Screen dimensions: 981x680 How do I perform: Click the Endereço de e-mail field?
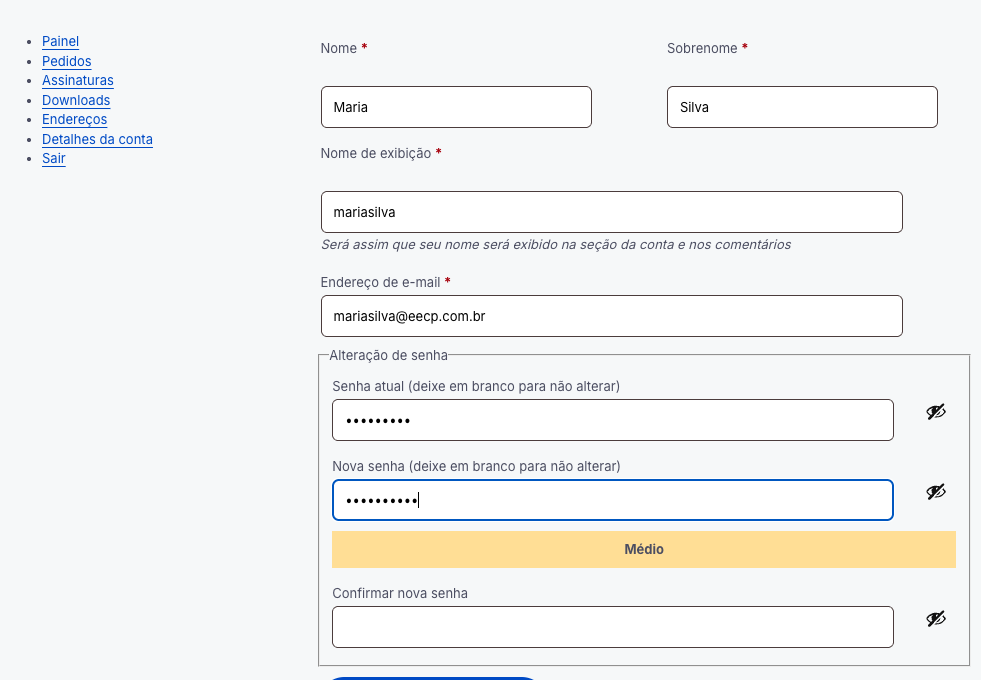point(612,316)
